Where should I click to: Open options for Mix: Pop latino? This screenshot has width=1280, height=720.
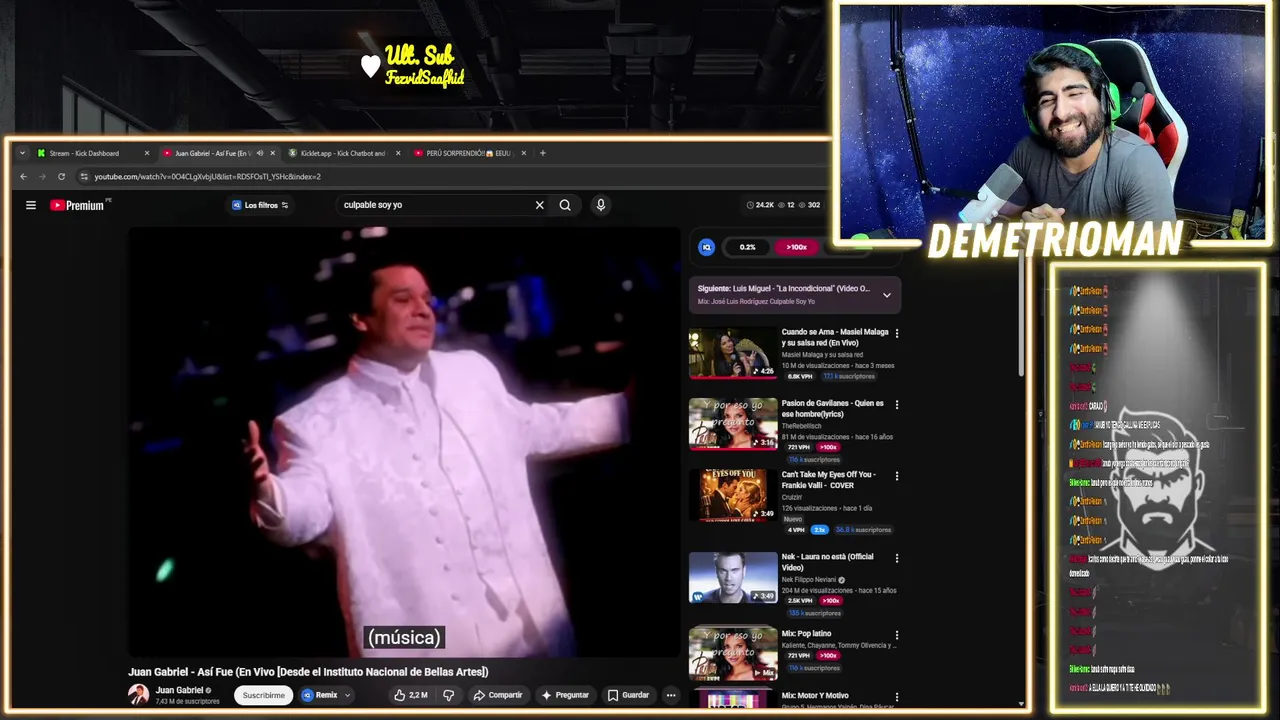[x=896, y=635]
